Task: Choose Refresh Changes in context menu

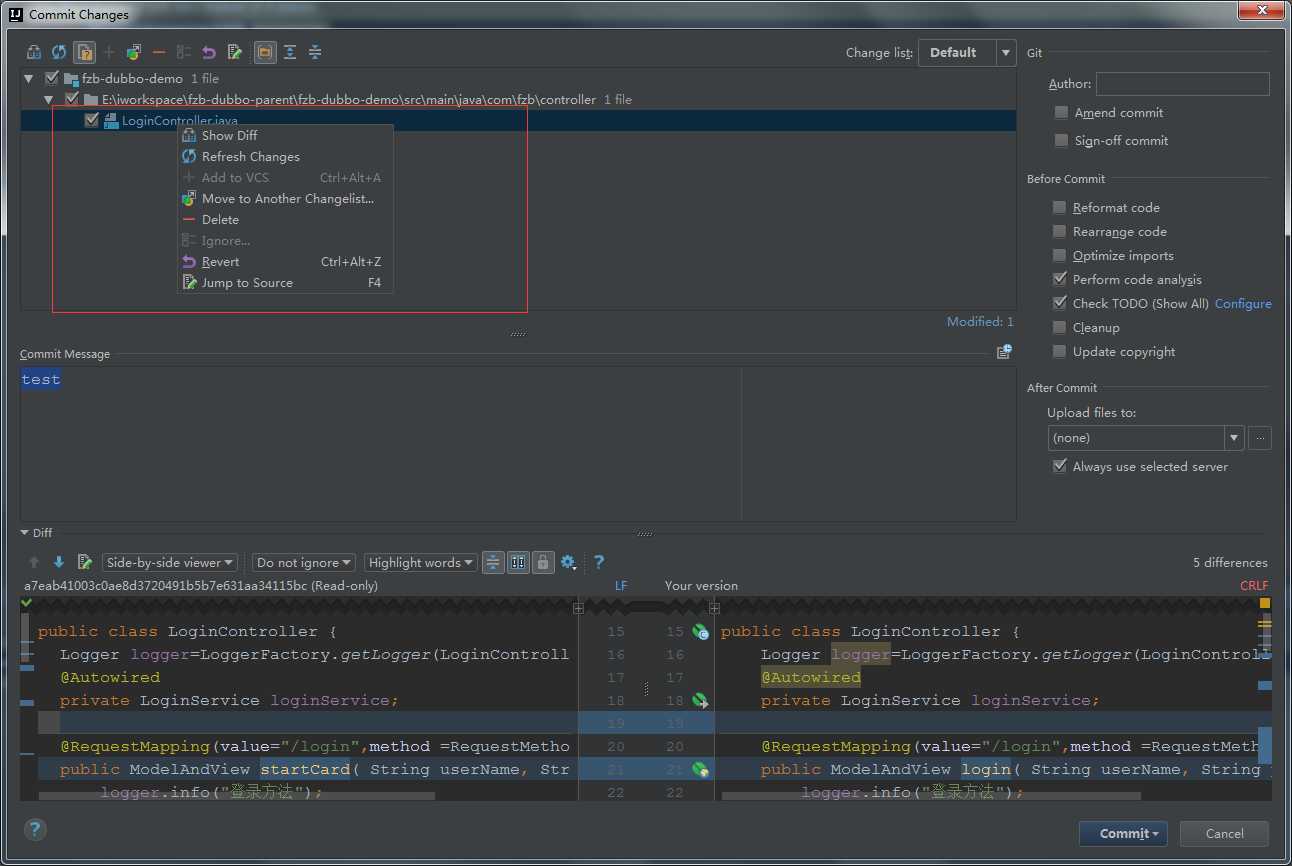Action: pos(285,156)
